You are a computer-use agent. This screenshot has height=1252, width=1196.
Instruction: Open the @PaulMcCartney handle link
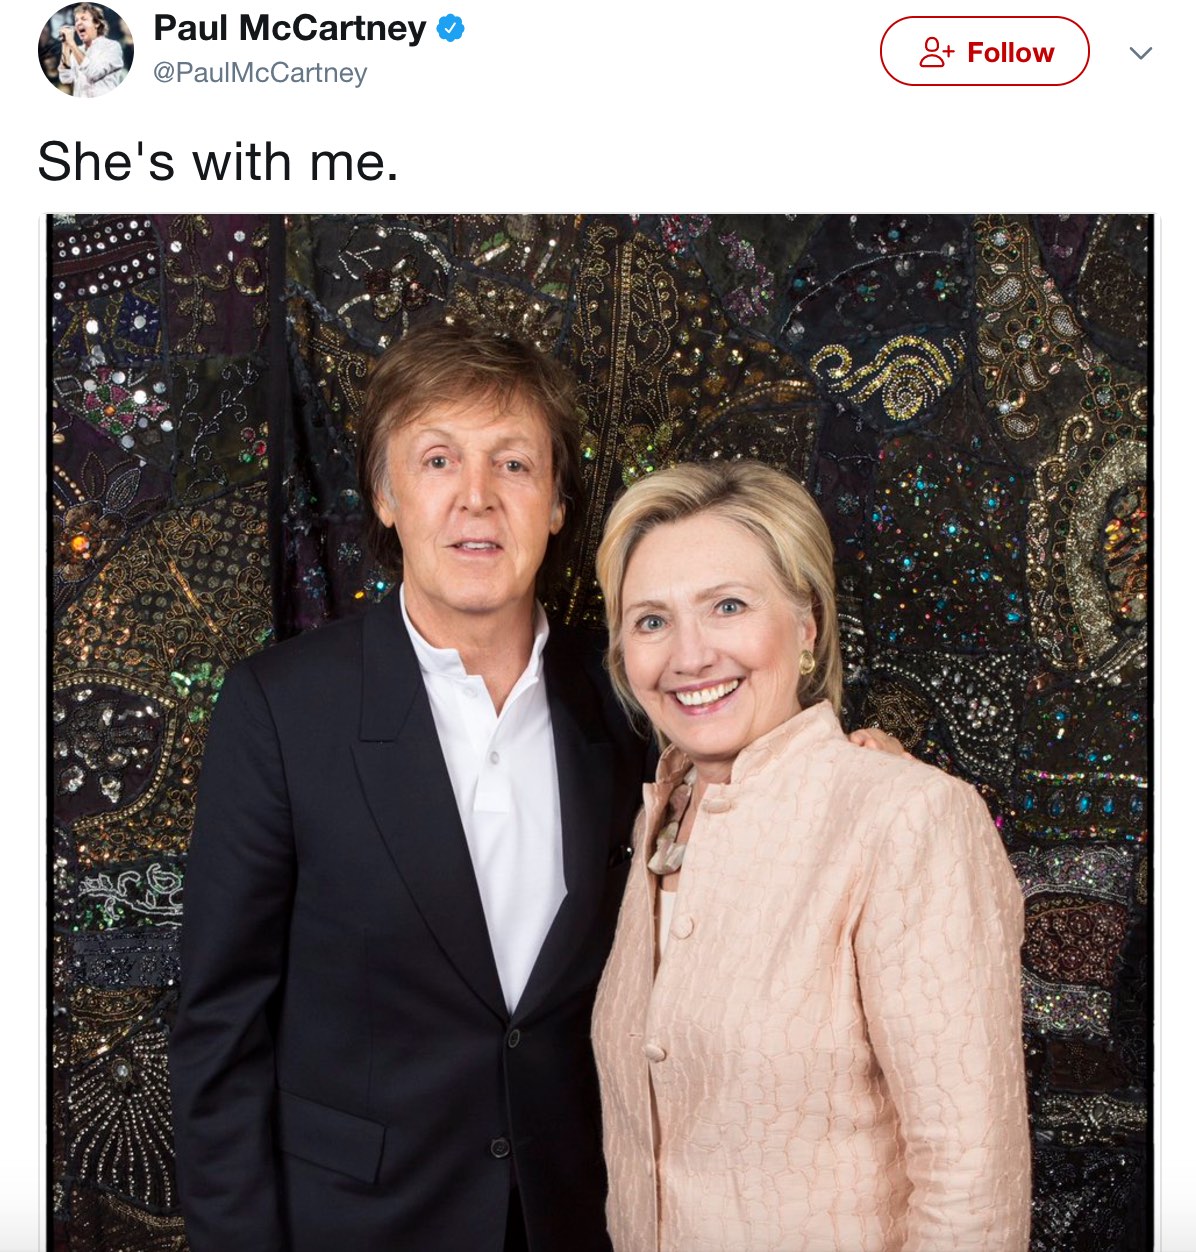click(x=260, y=73)
